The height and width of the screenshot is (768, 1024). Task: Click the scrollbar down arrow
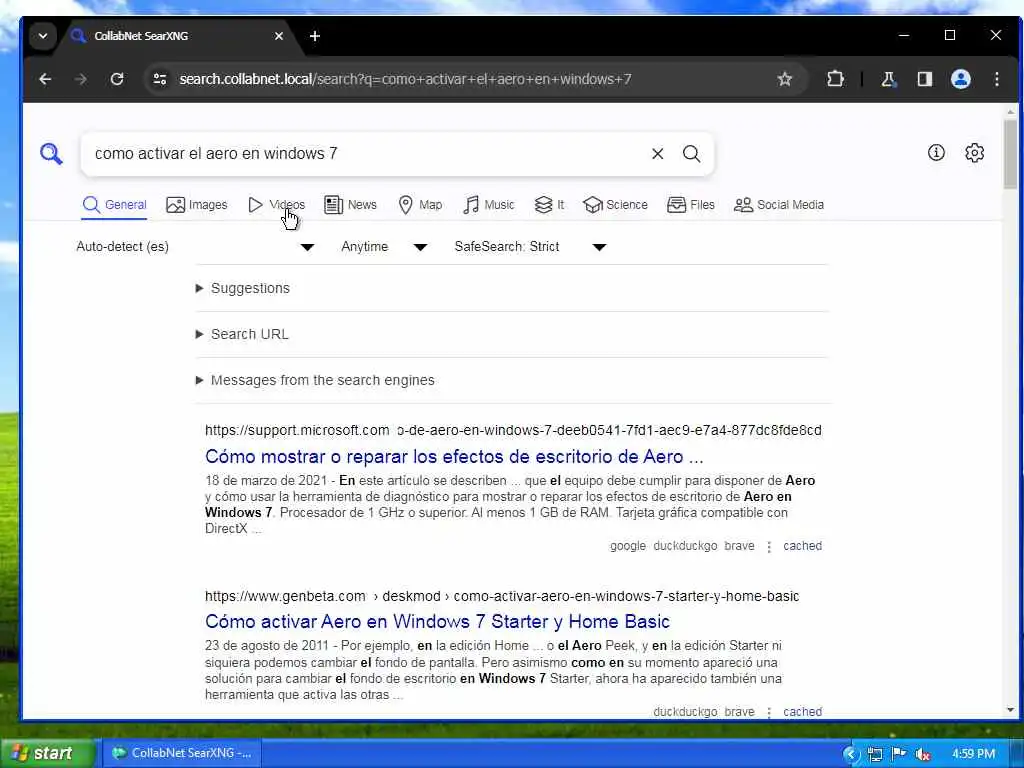(1010, 710)
